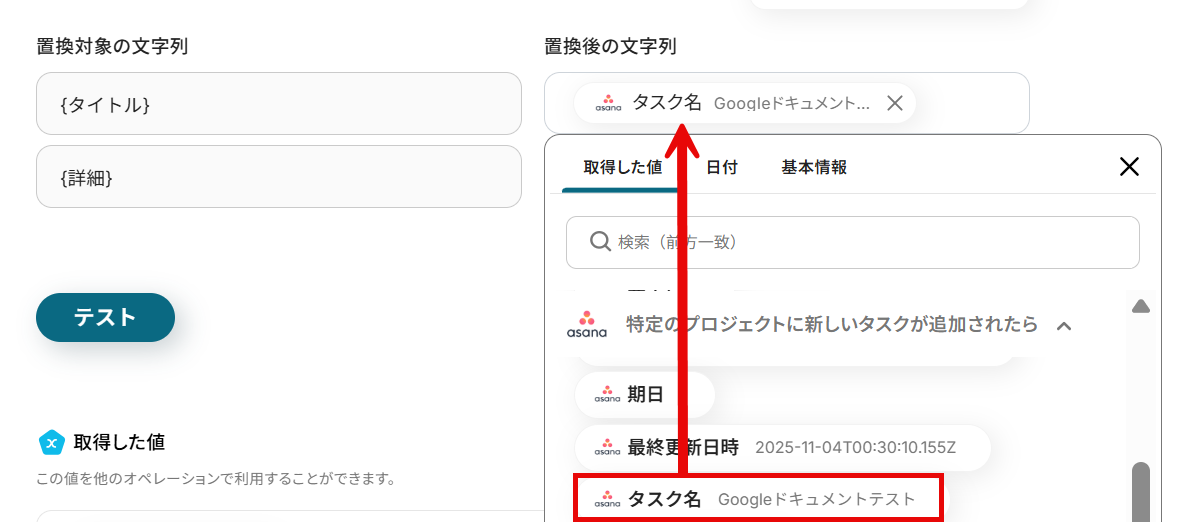The width and height of the screenshot is (1185, 522).
Task: Remove the タスク名 chip with its X
Action: click(x=895, y=103)
